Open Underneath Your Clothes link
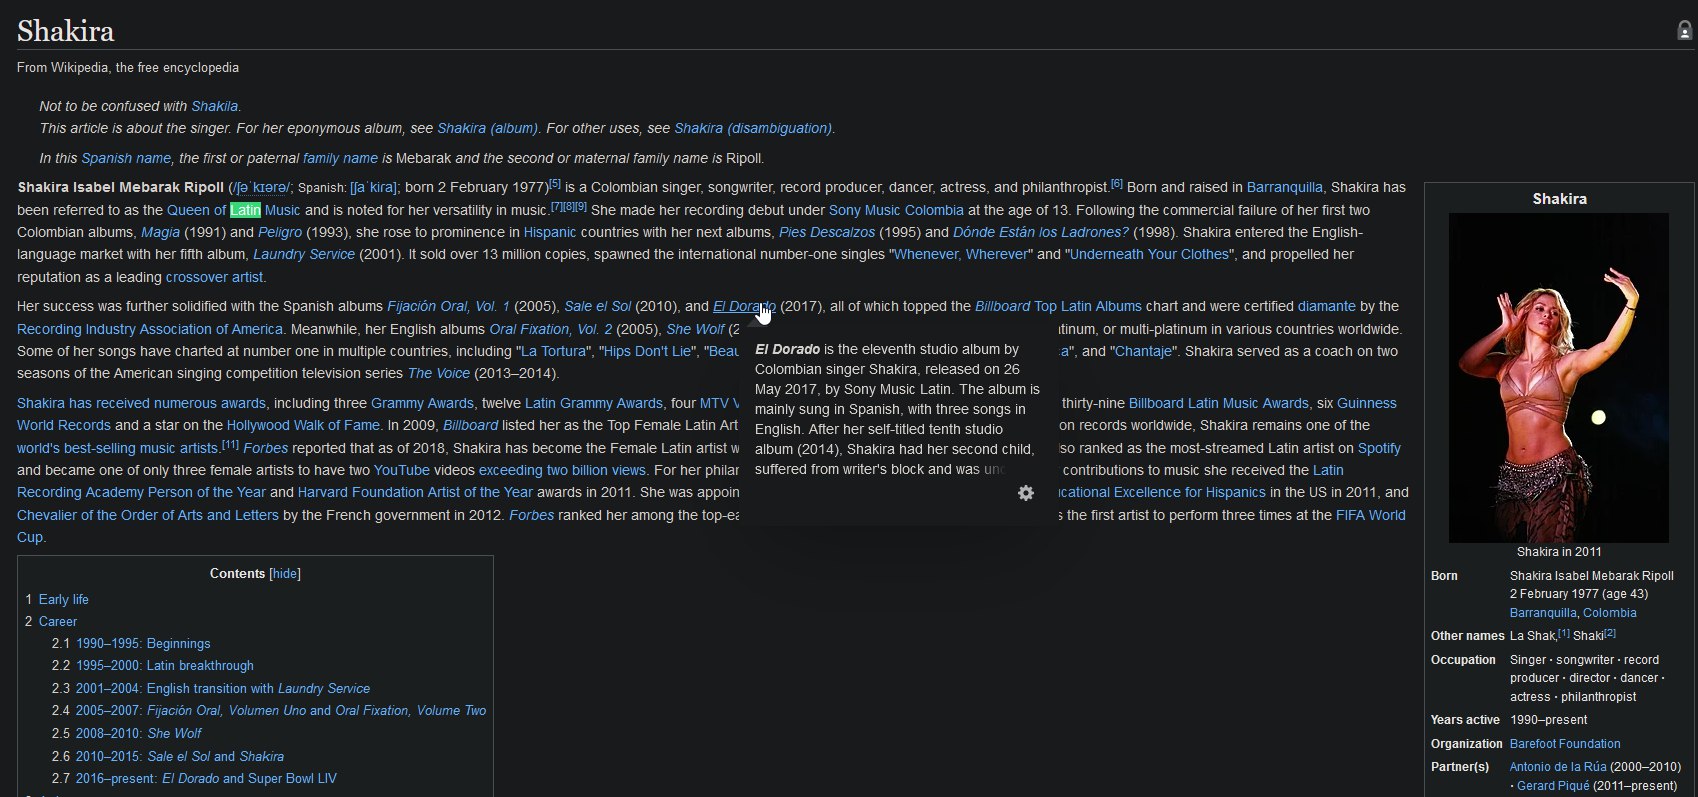The width and height of the screenshot is (1698, 797). [1149, 254]
